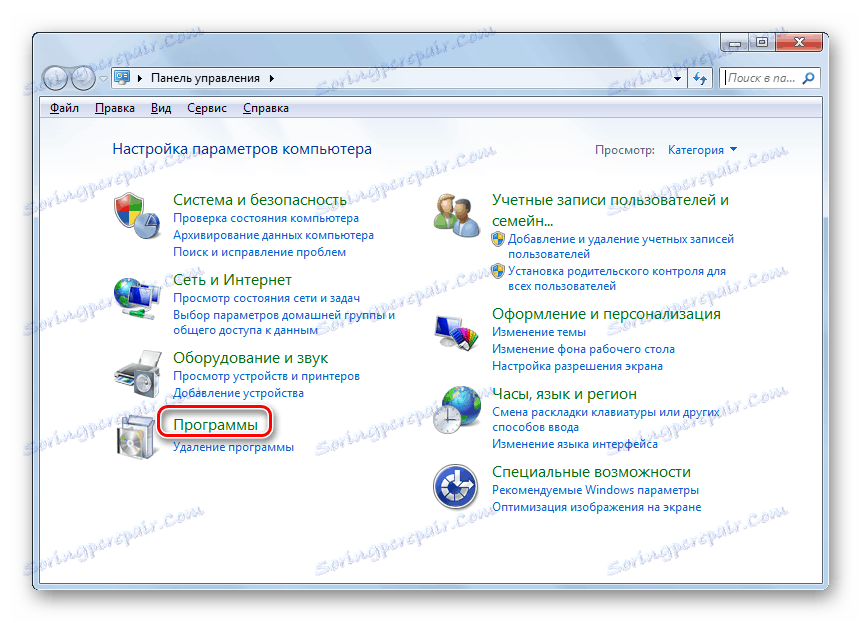Click Добавление устройства link

click(238, 393)
